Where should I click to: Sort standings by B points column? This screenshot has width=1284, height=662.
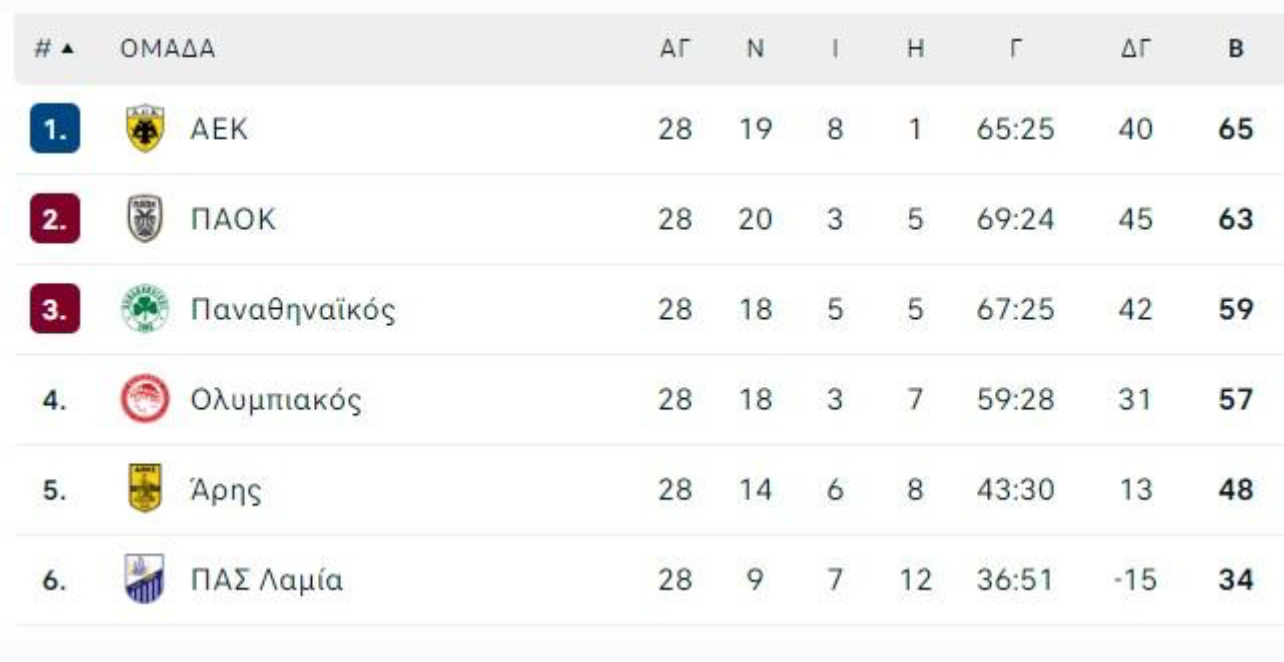click(1236, 49)
